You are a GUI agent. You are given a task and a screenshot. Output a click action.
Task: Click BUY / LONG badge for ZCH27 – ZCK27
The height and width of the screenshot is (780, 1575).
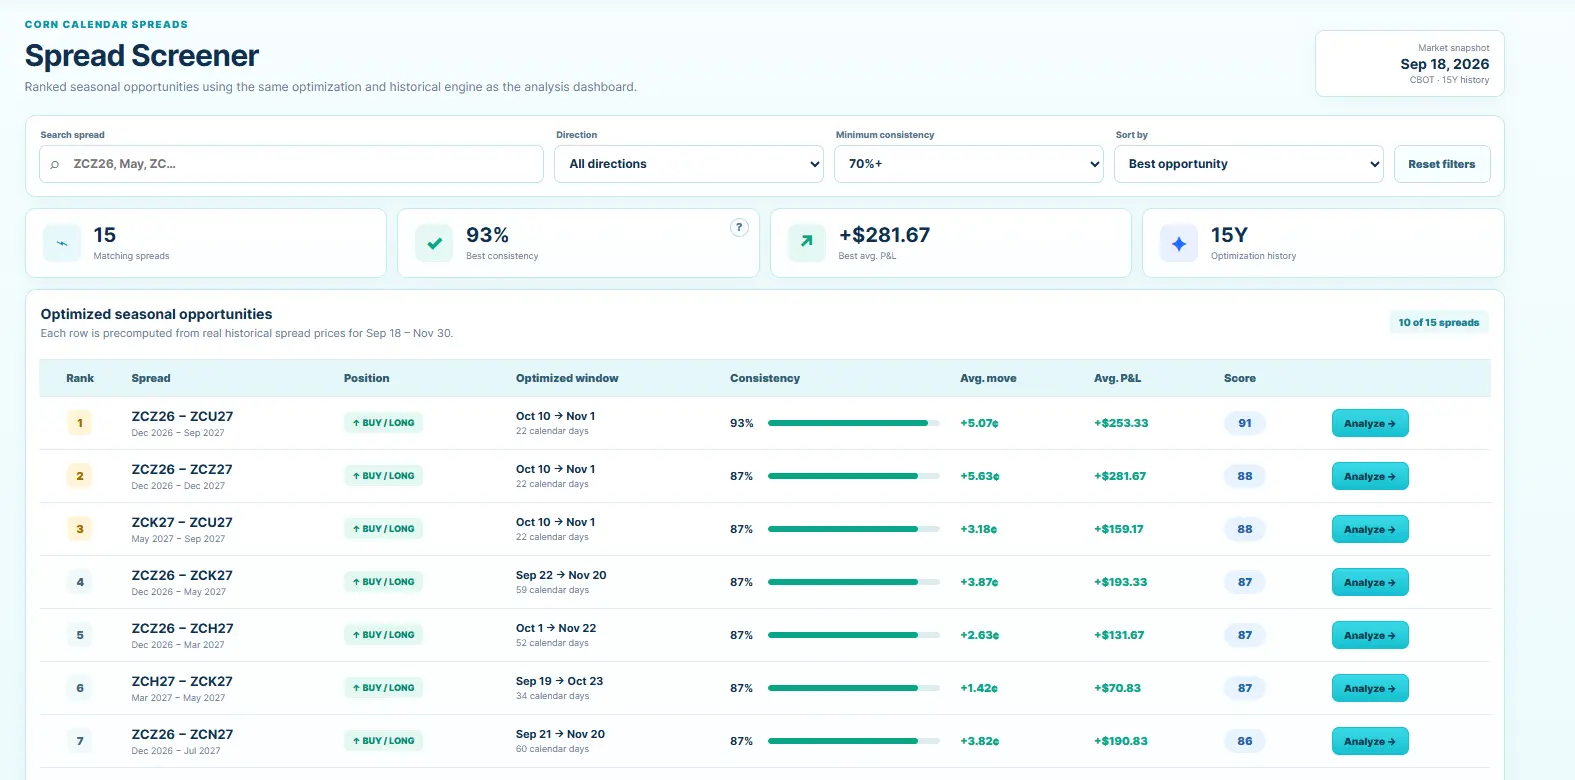click(x=383, y=688)
